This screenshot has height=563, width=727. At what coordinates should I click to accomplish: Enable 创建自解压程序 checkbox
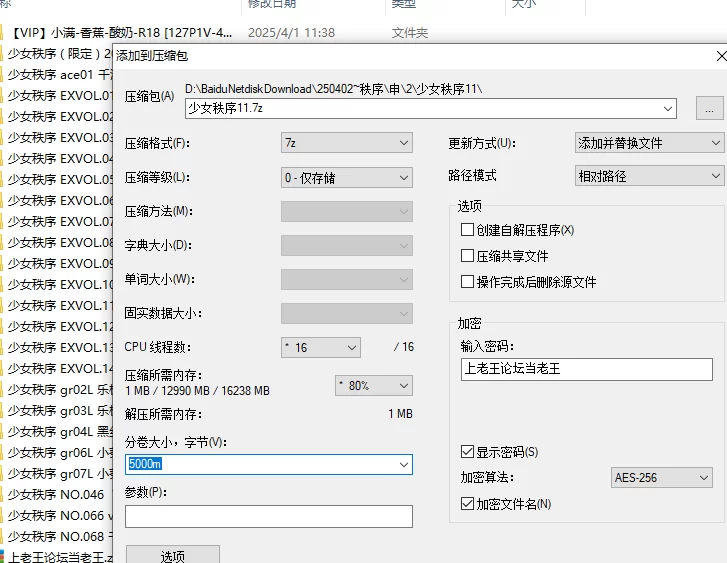coord(467,230)
